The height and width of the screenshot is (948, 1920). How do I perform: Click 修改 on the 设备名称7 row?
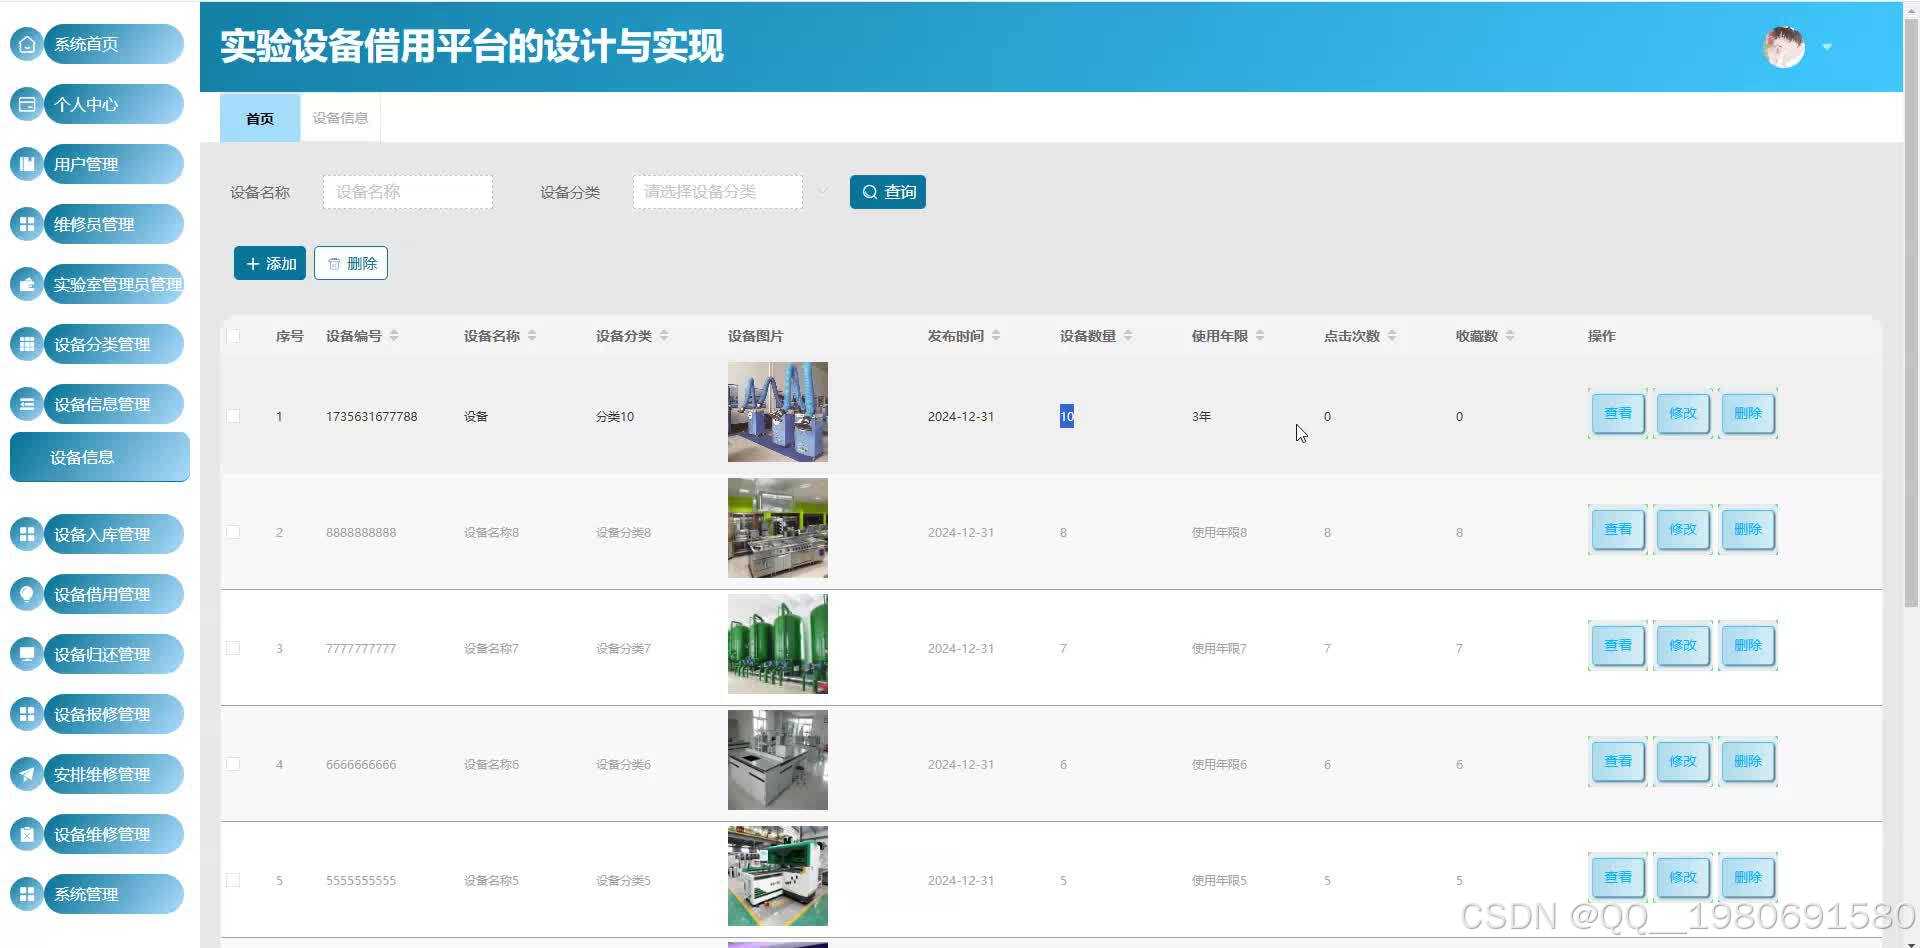pos(1682,645)
